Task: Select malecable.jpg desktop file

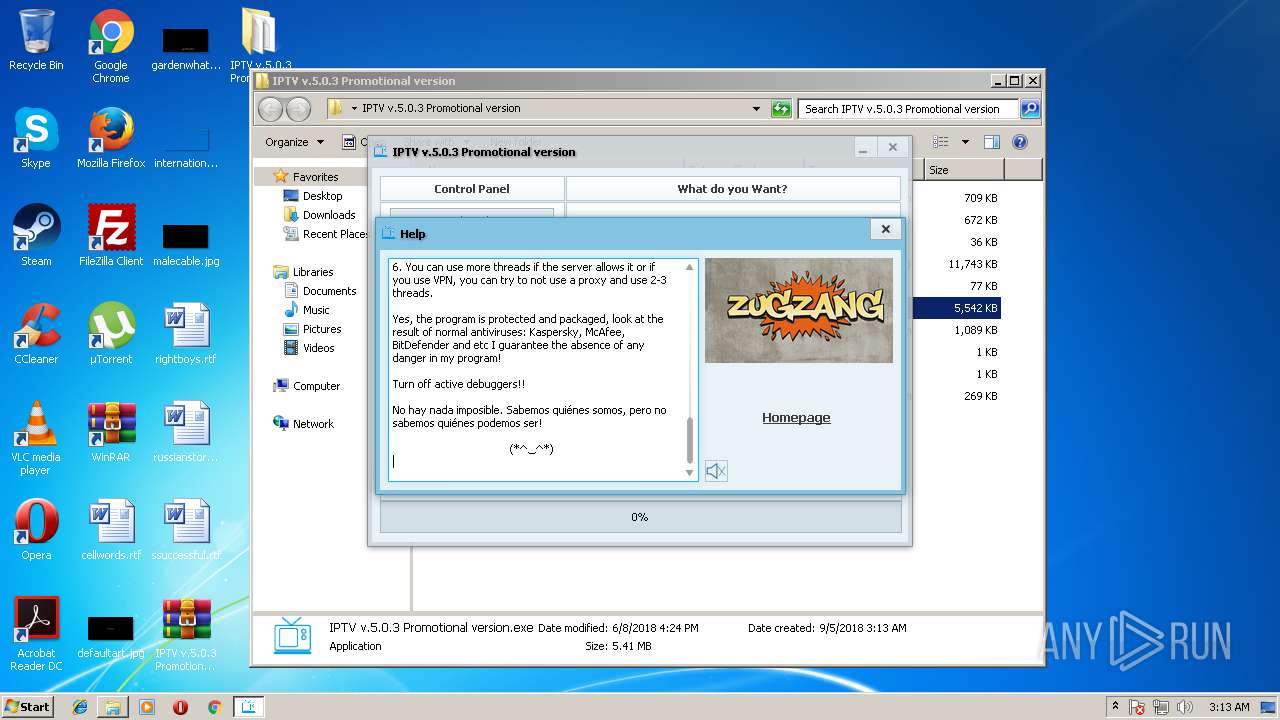Action: click(186, 244)
